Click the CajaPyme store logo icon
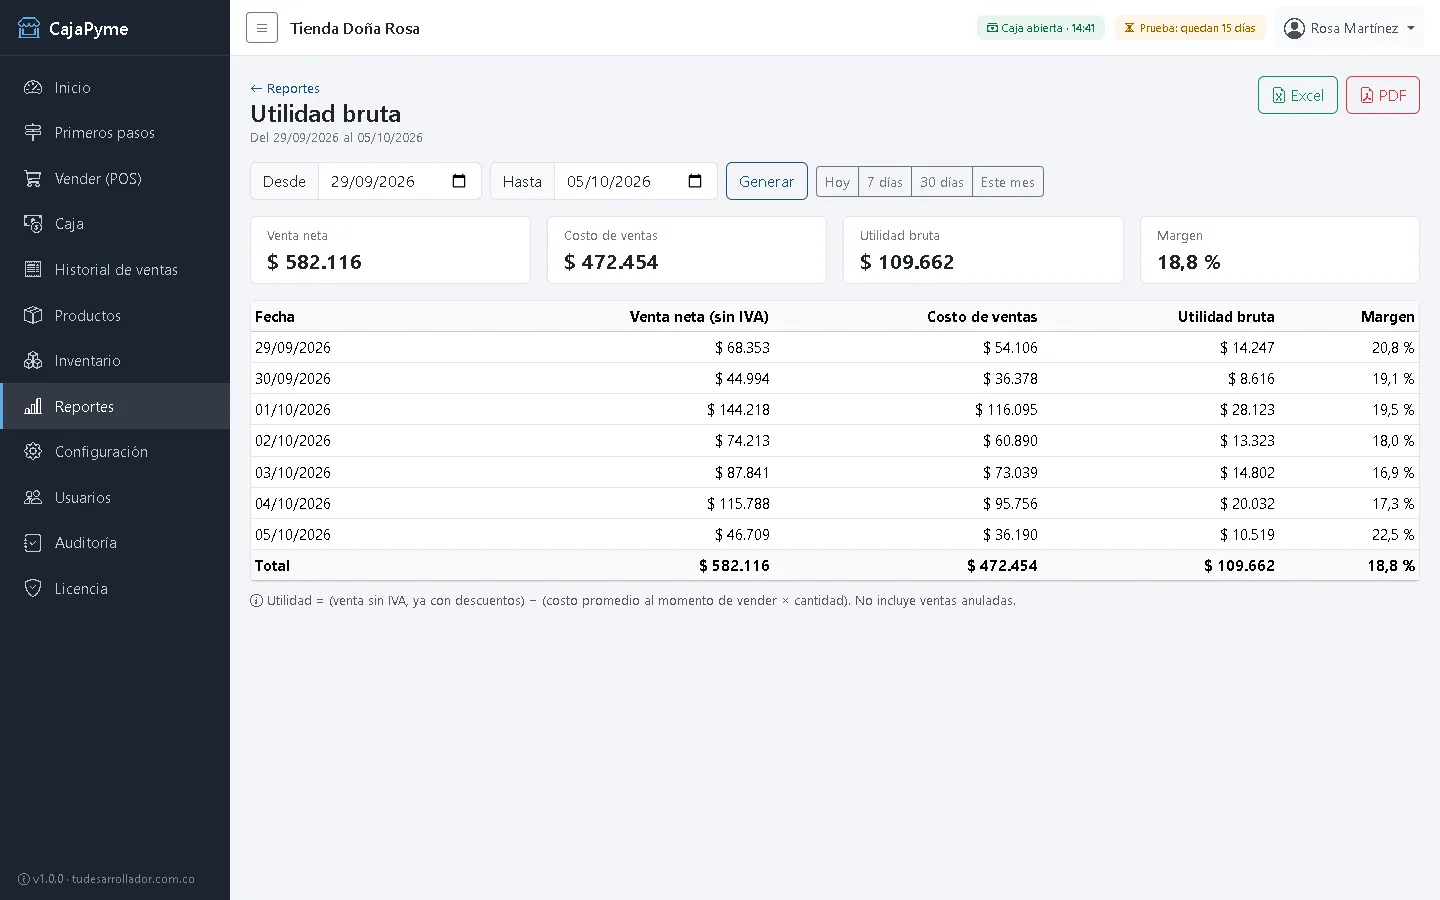 pos(29,28)
